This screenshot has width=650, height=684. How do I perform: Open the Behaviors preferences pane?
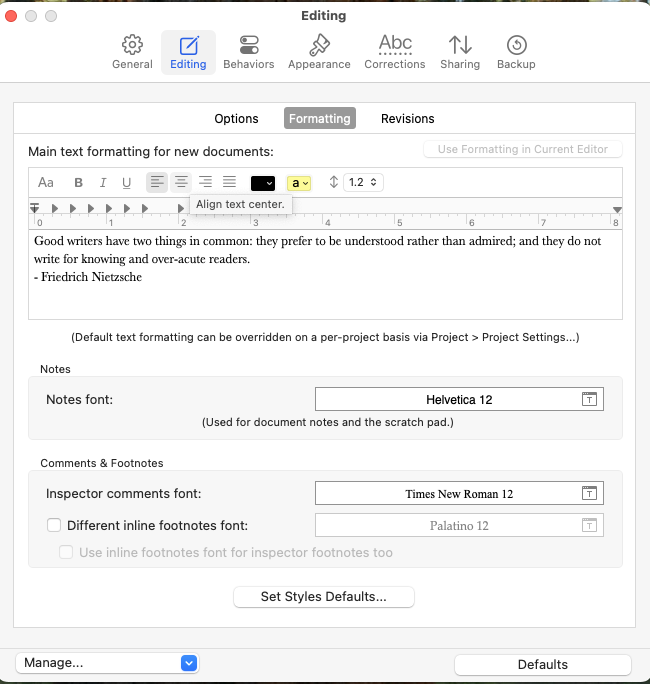(x=249, y=52)
